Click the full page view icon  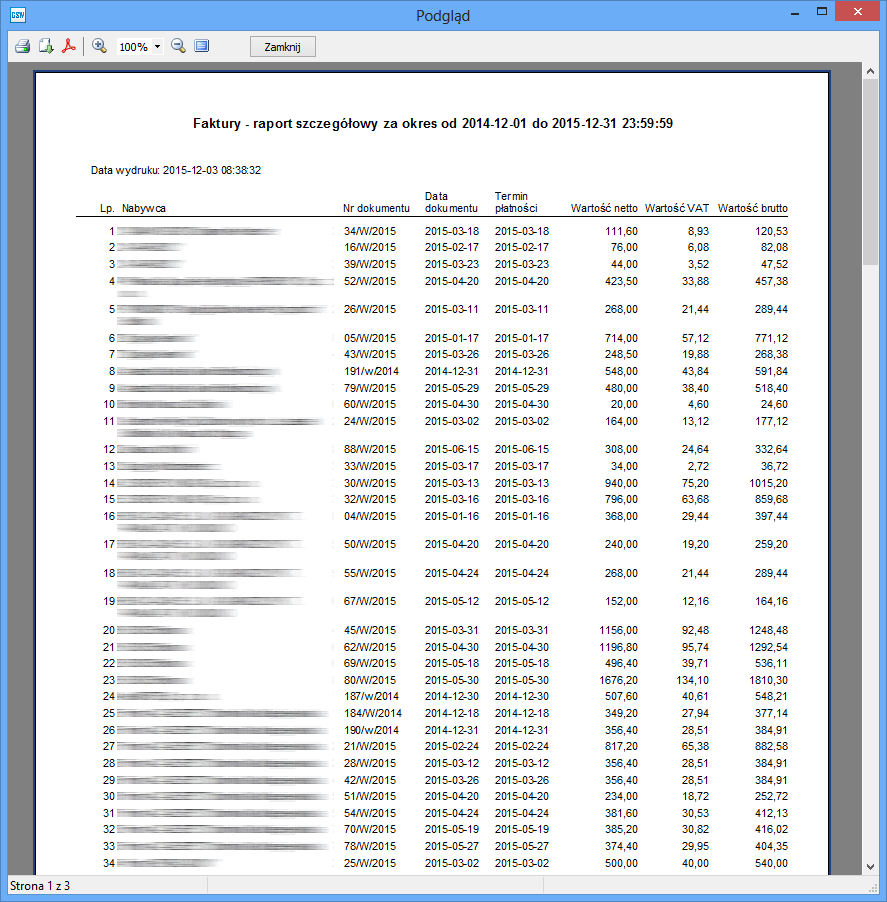pyautogui.click(x=202, y=46)
